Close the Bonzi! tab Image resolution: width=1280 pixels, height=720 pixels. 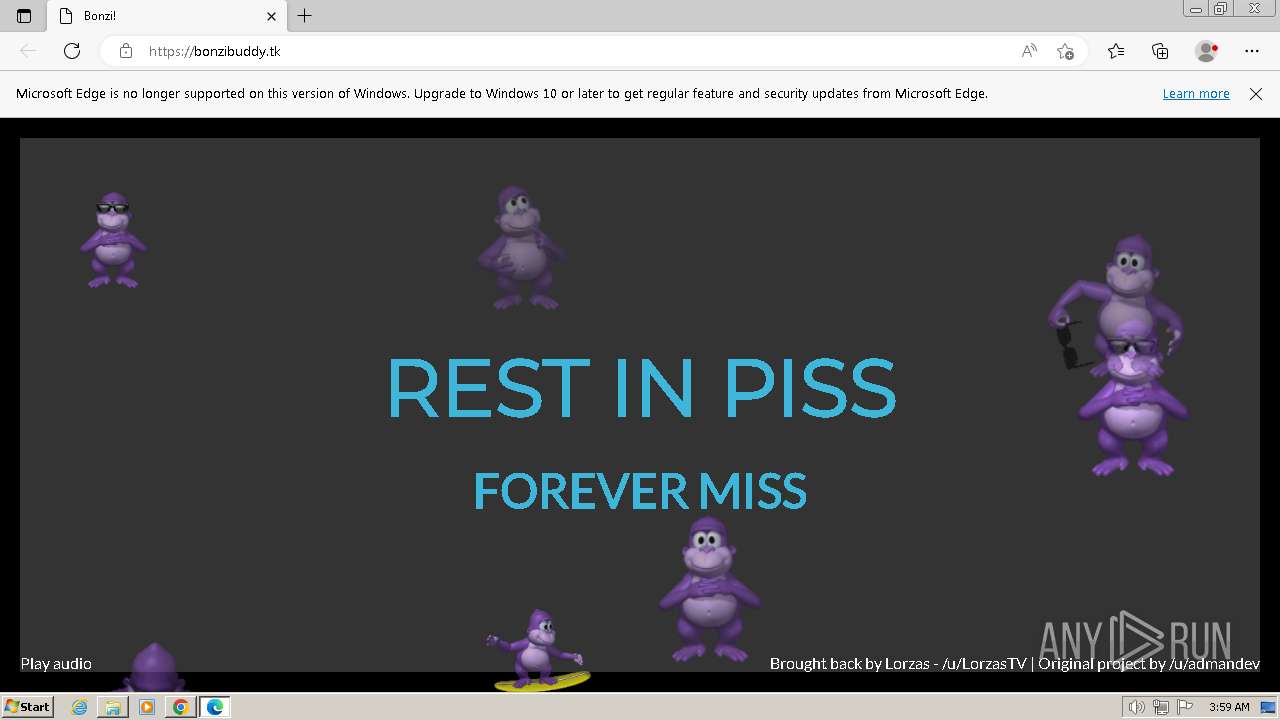tap(271, 16)
